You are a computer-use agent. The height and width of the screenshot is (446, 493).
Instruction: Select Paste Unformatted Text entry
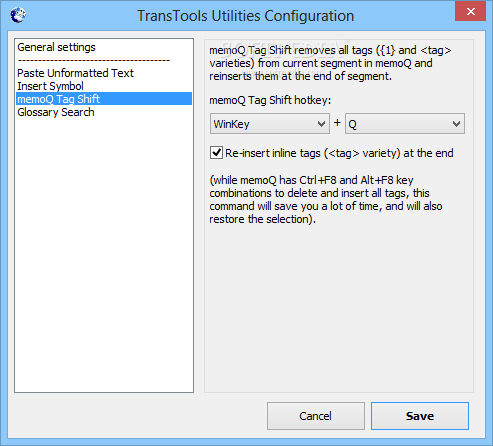tap(75, 73)
